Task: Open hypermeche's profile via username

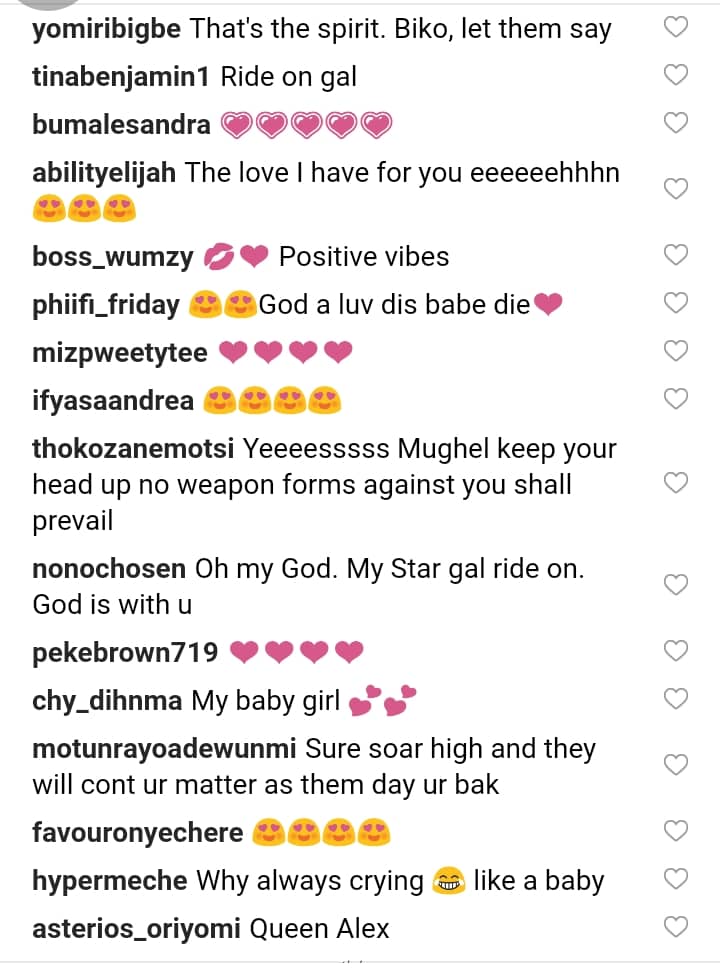Action: [110, 880]
